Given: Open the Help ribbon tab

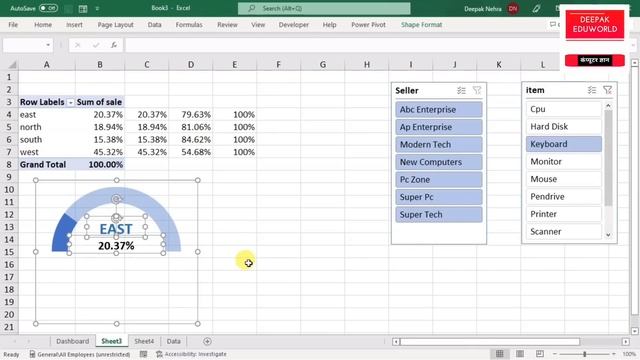Looking at the screenshot, I should tap(329, 25).
